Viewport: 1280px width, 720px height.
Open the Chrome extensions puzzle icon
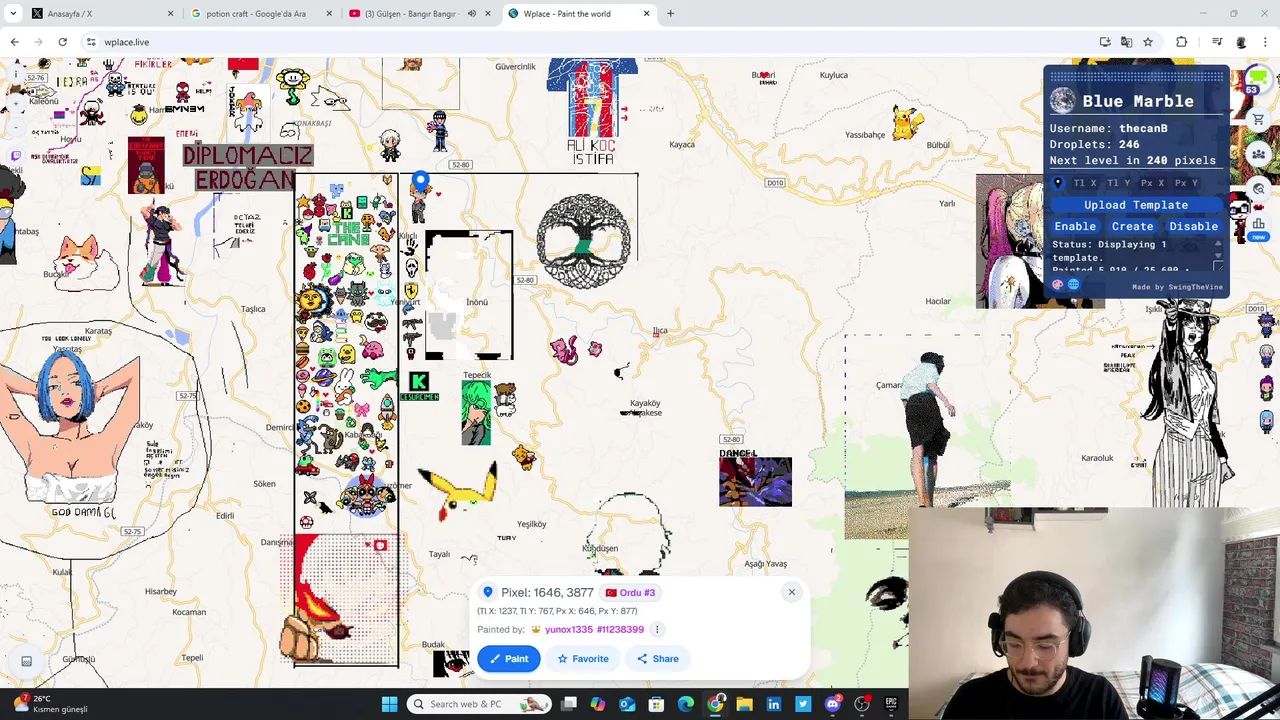[x=1181, y=42]
